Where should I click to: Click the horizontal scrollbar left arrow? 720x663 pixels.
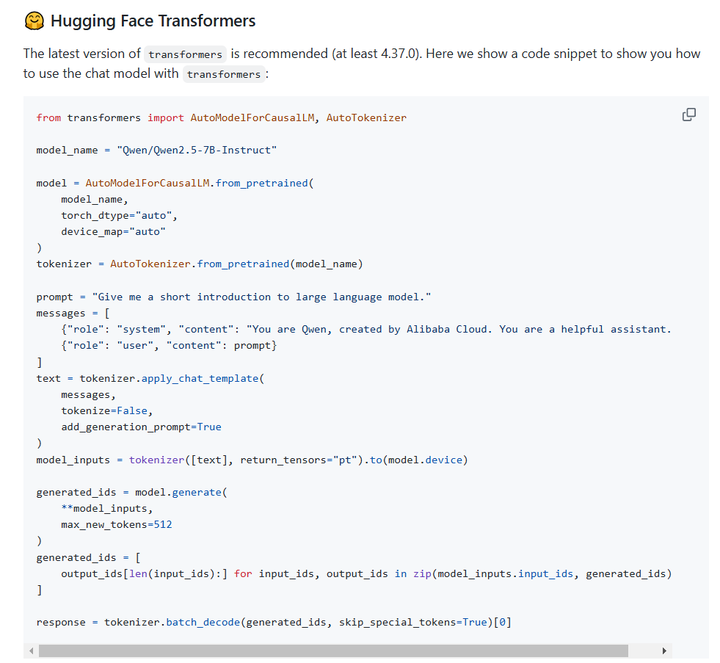31,651
